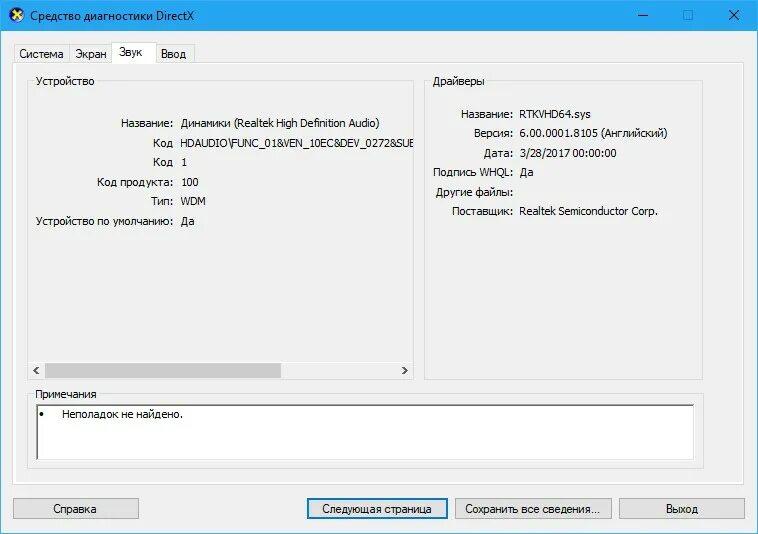Click inside the Примечания text box
Image resolution: width=758 pixels, height=534 pixels.
click(x=365, y=432)
